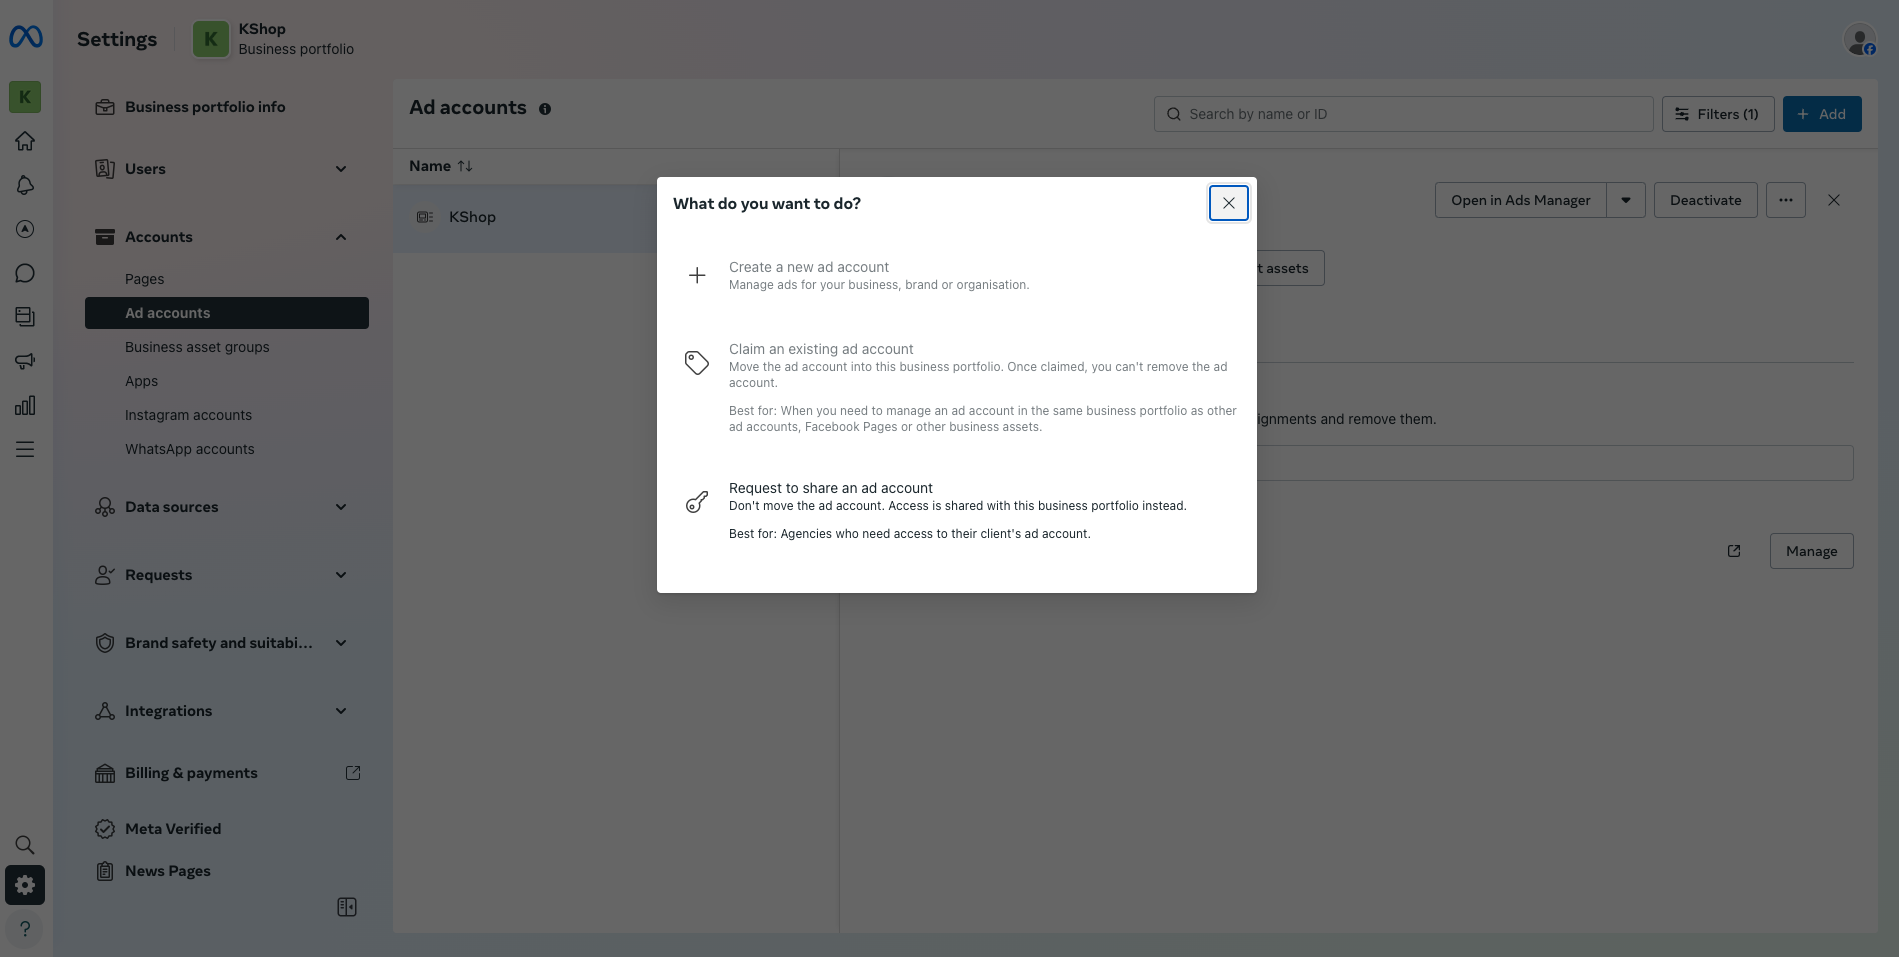Click the info icon beside Ad accounts
This screenshot has width=1899, height=957.
545,109
